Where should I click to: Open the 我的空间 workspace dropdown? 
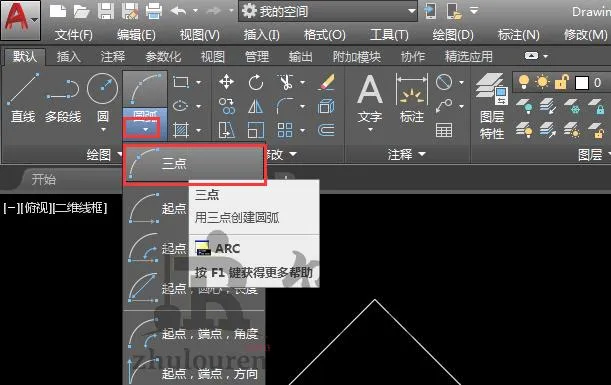click(328, 12)
